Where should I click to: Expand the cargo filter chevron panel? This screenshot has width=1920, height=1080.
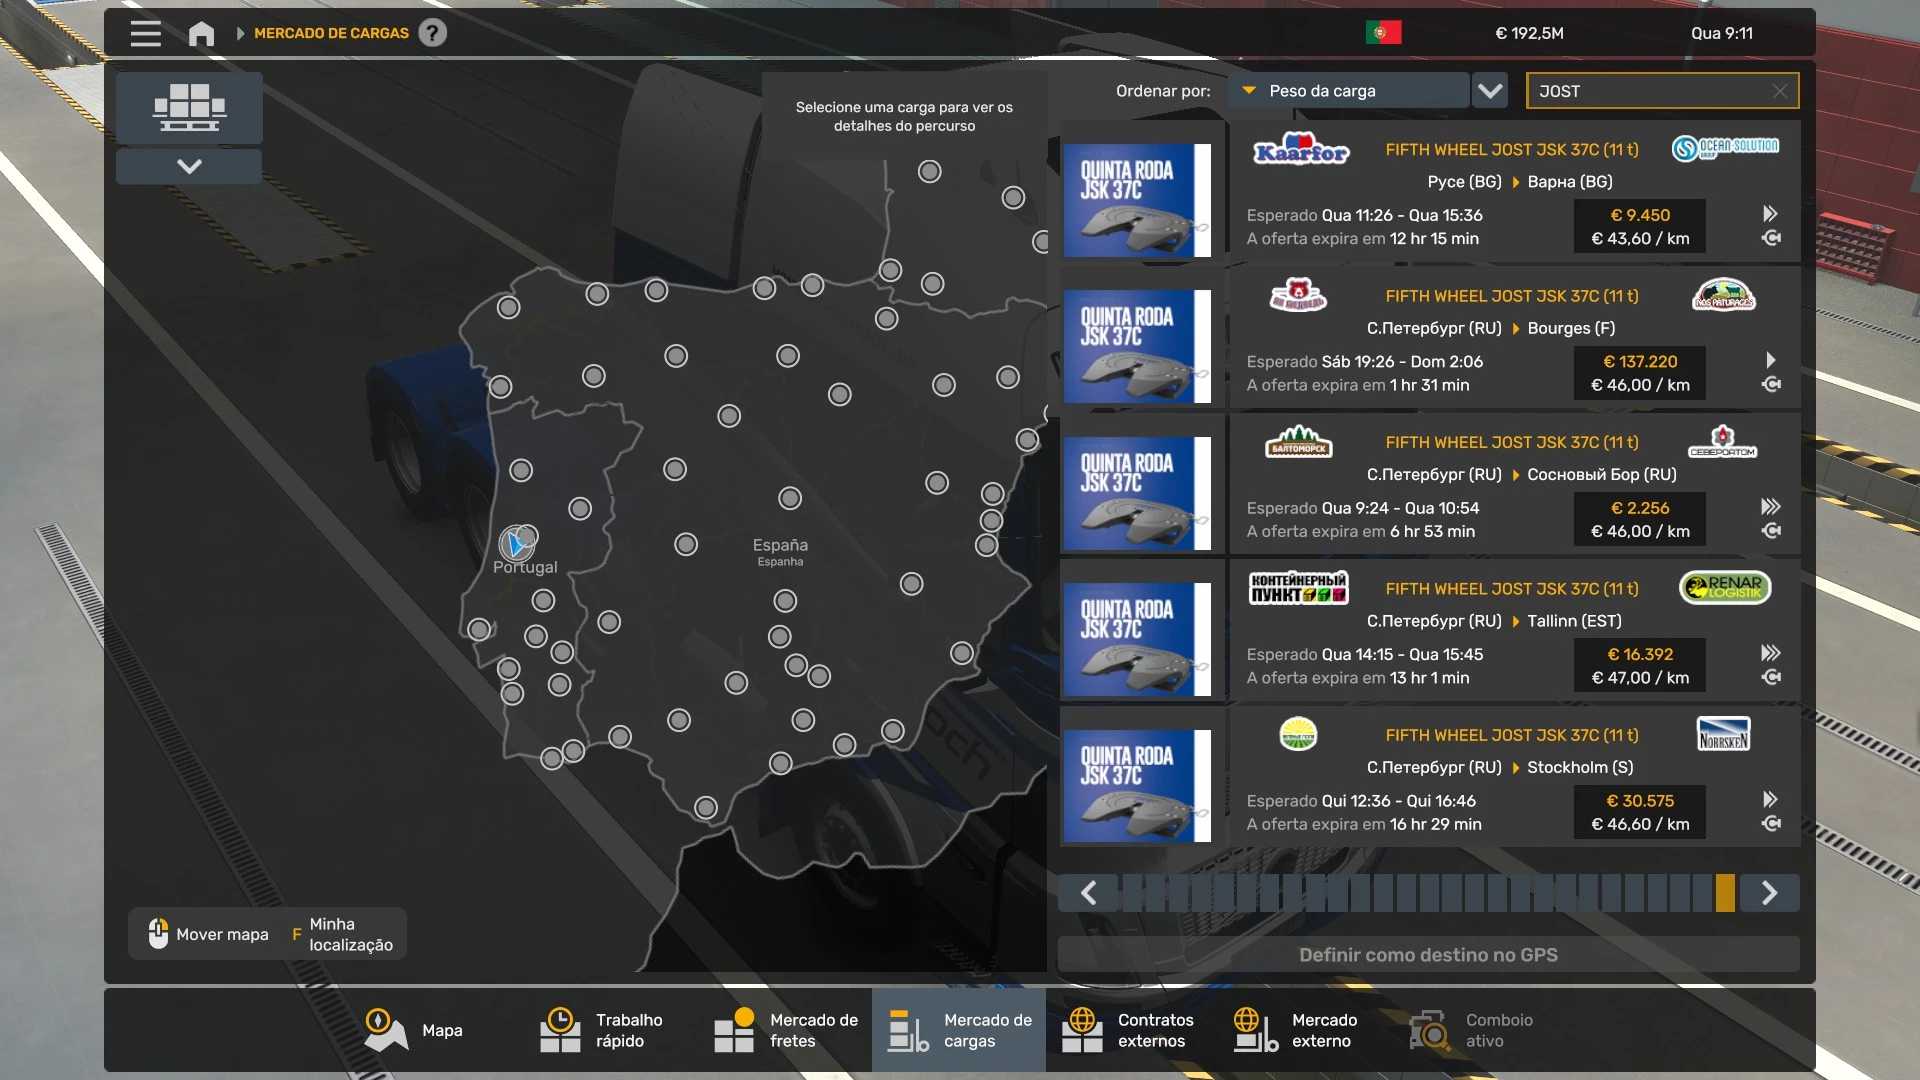[x=189, y=166]
